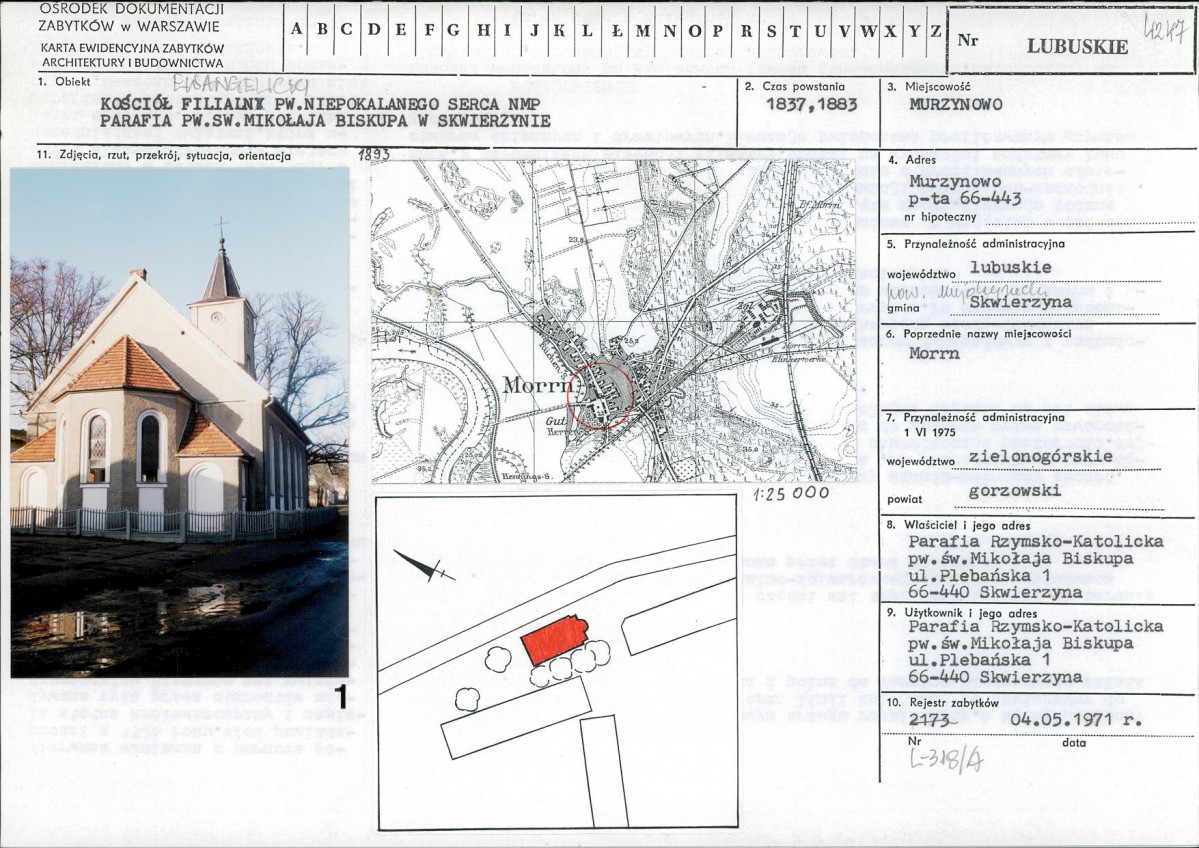1199x848 pixels.
Task: Click the letter A index box
Action: 297,31
